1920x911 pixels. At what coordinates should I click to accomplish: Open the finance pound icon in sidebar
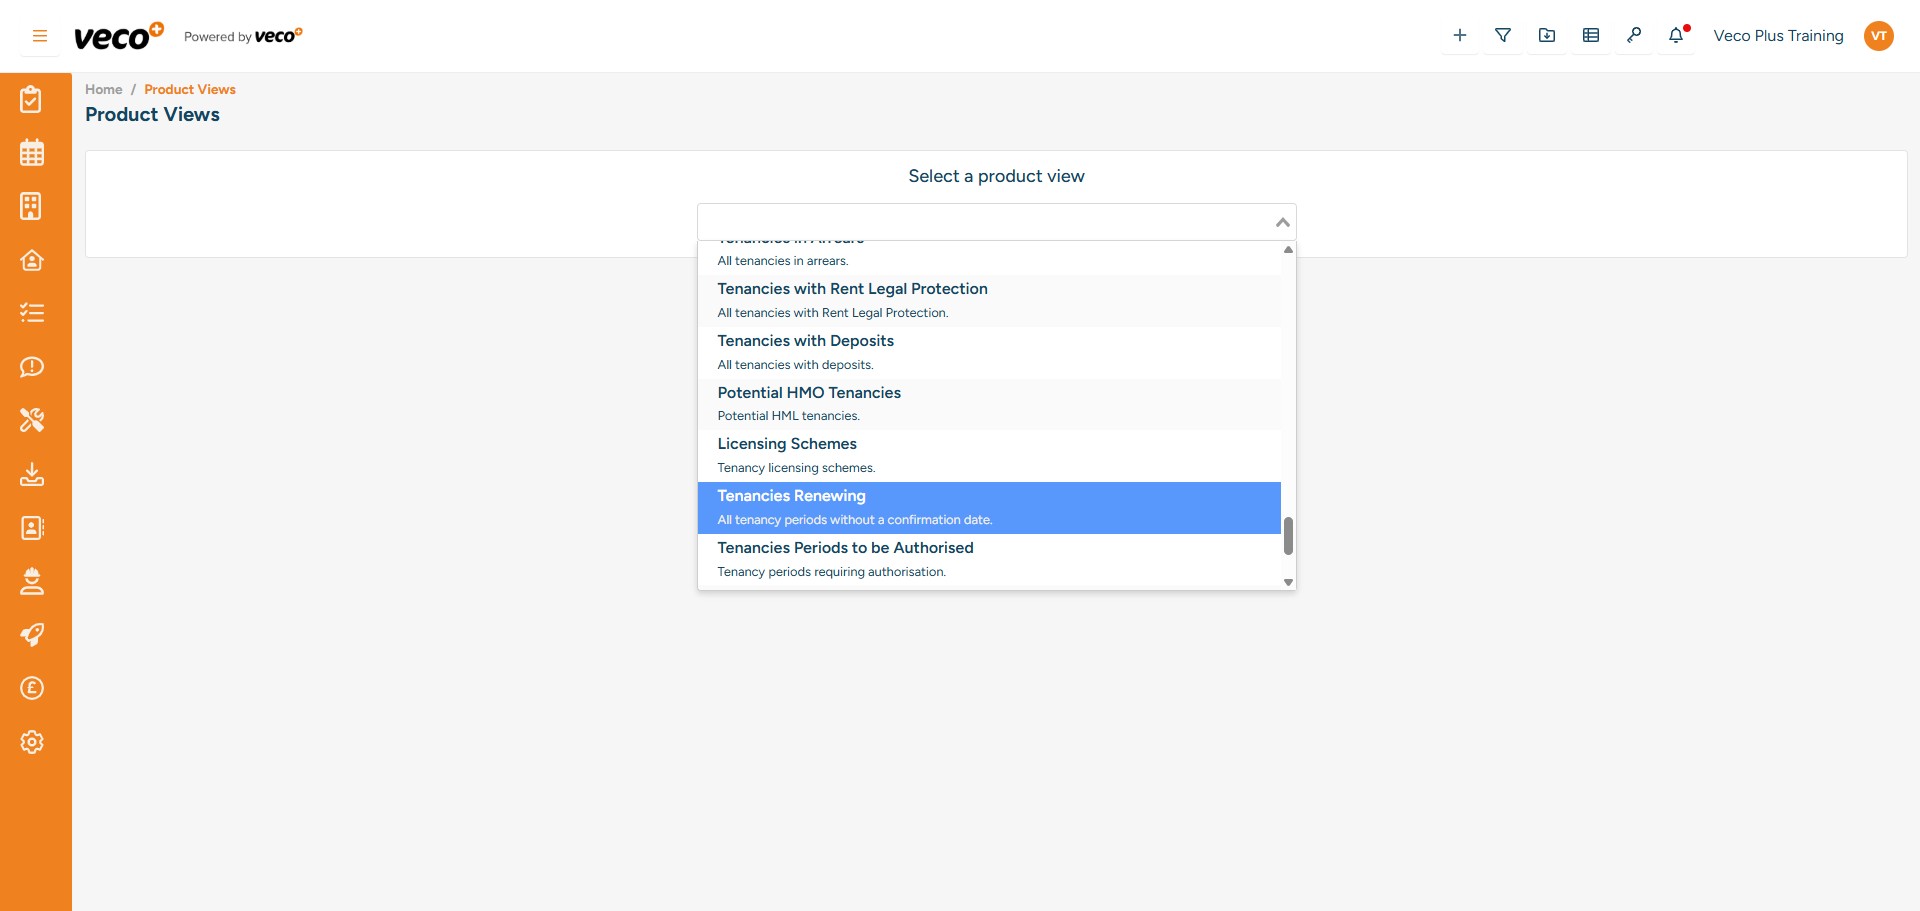33,688
